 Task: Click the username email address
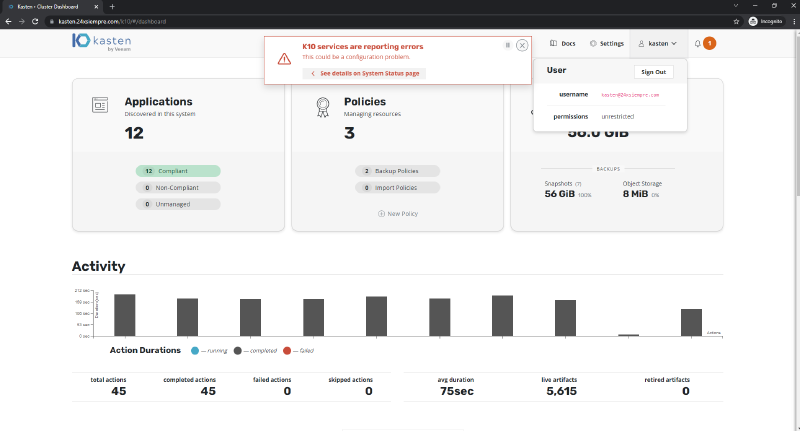[x=630, y=95]
